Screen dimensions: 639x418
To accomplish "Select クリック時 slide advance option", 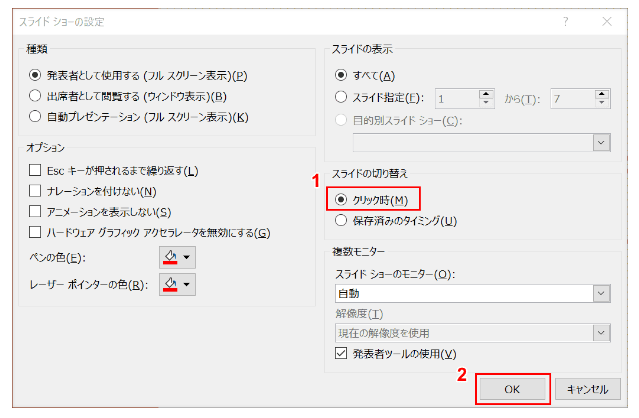I will coord(343,199).
